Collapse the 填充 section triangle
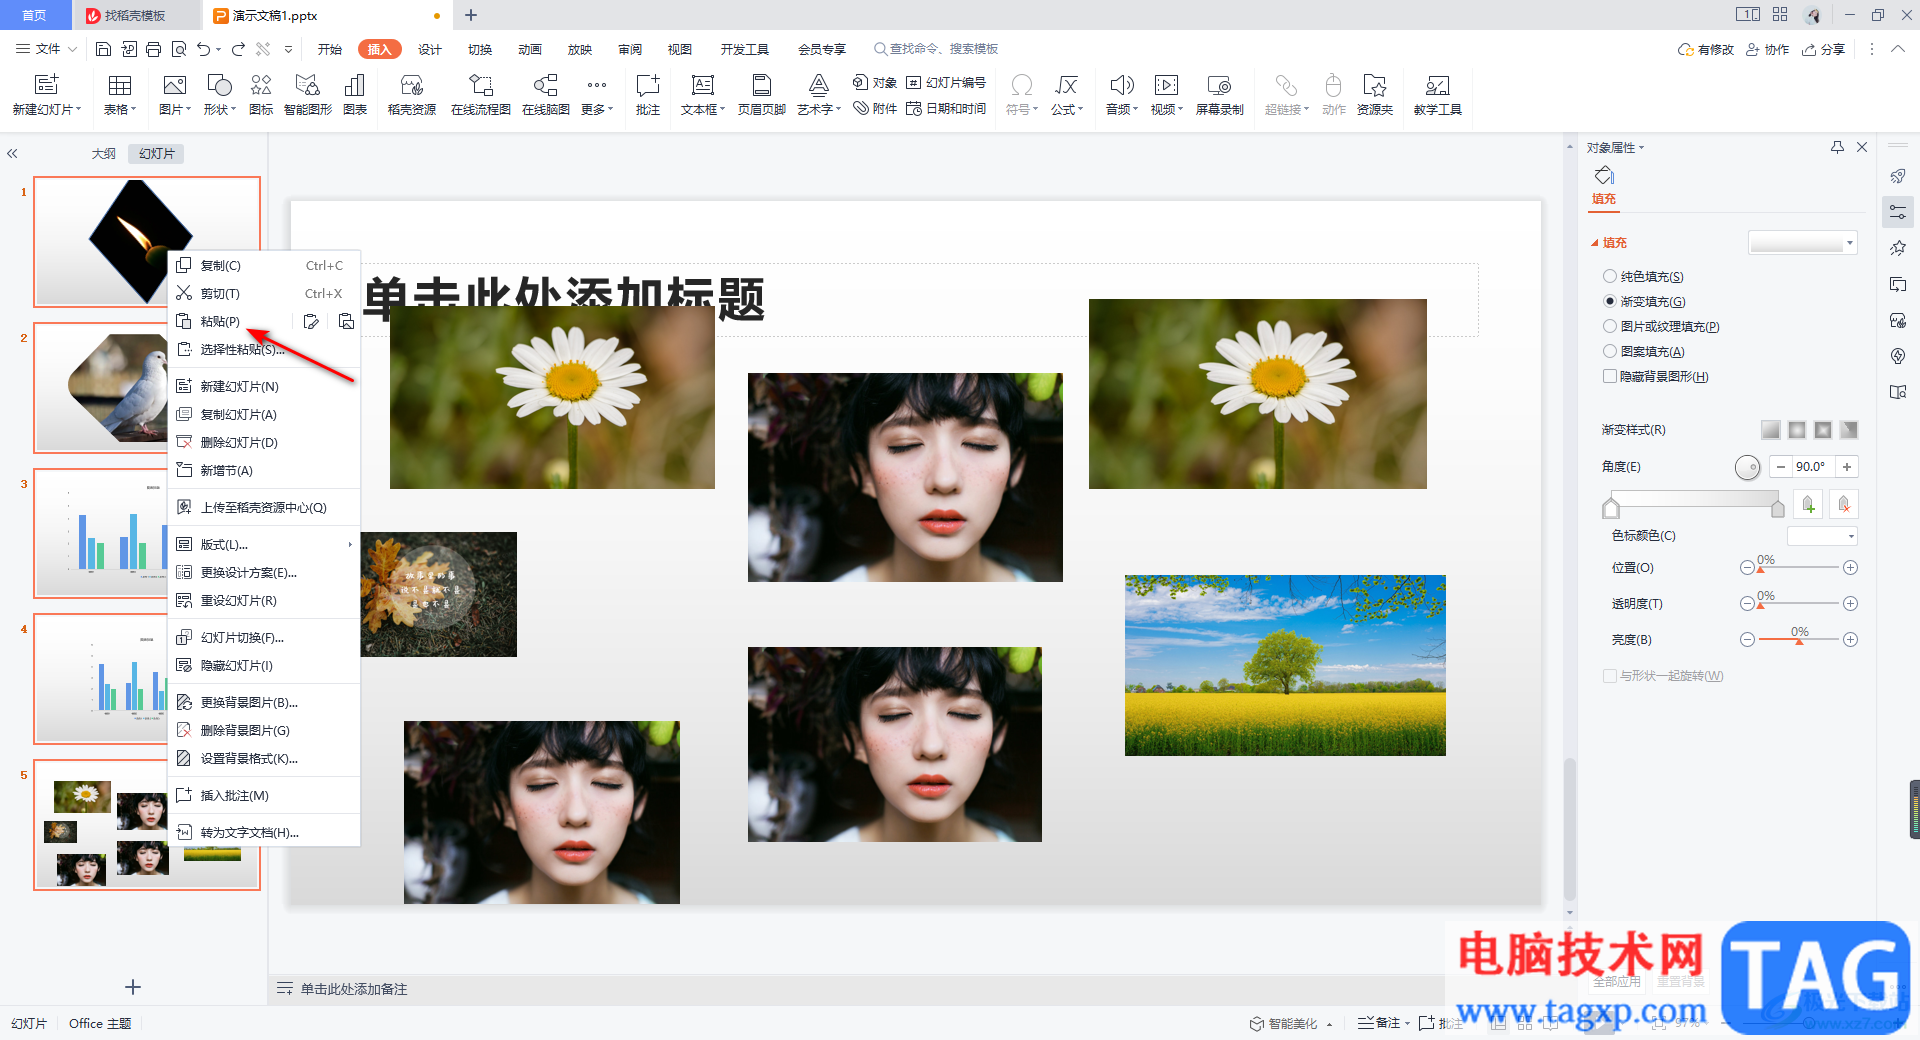1920x1040 pixels. (x=1595, y=243)
